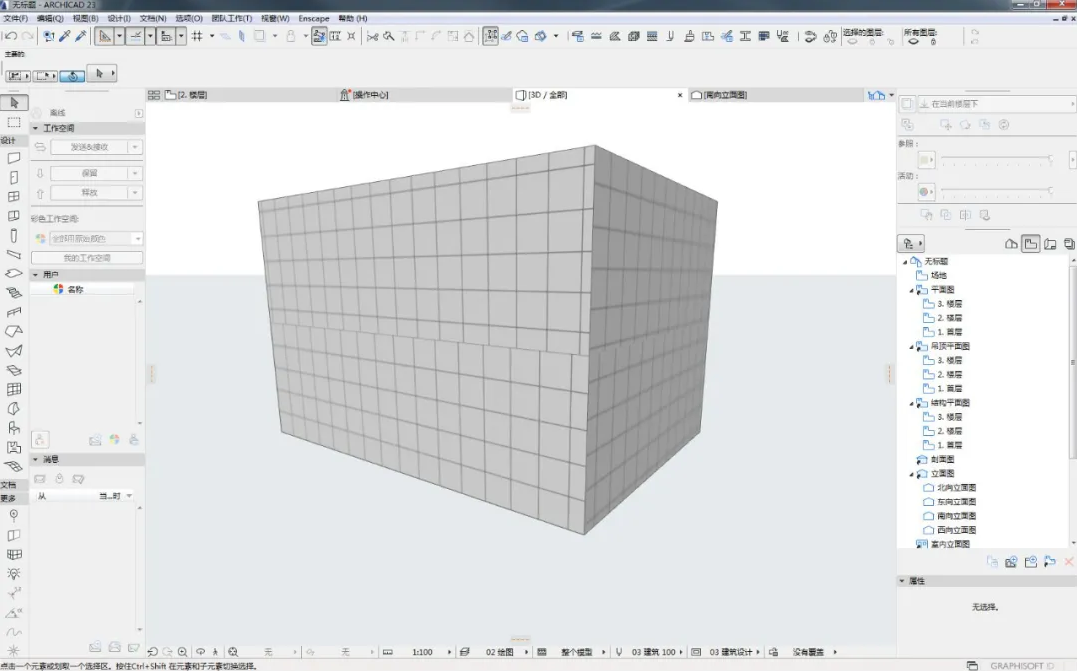Click the Trim scissors icon
The height and width of the screenshot is (671, 1077).
tap(372, 36)
